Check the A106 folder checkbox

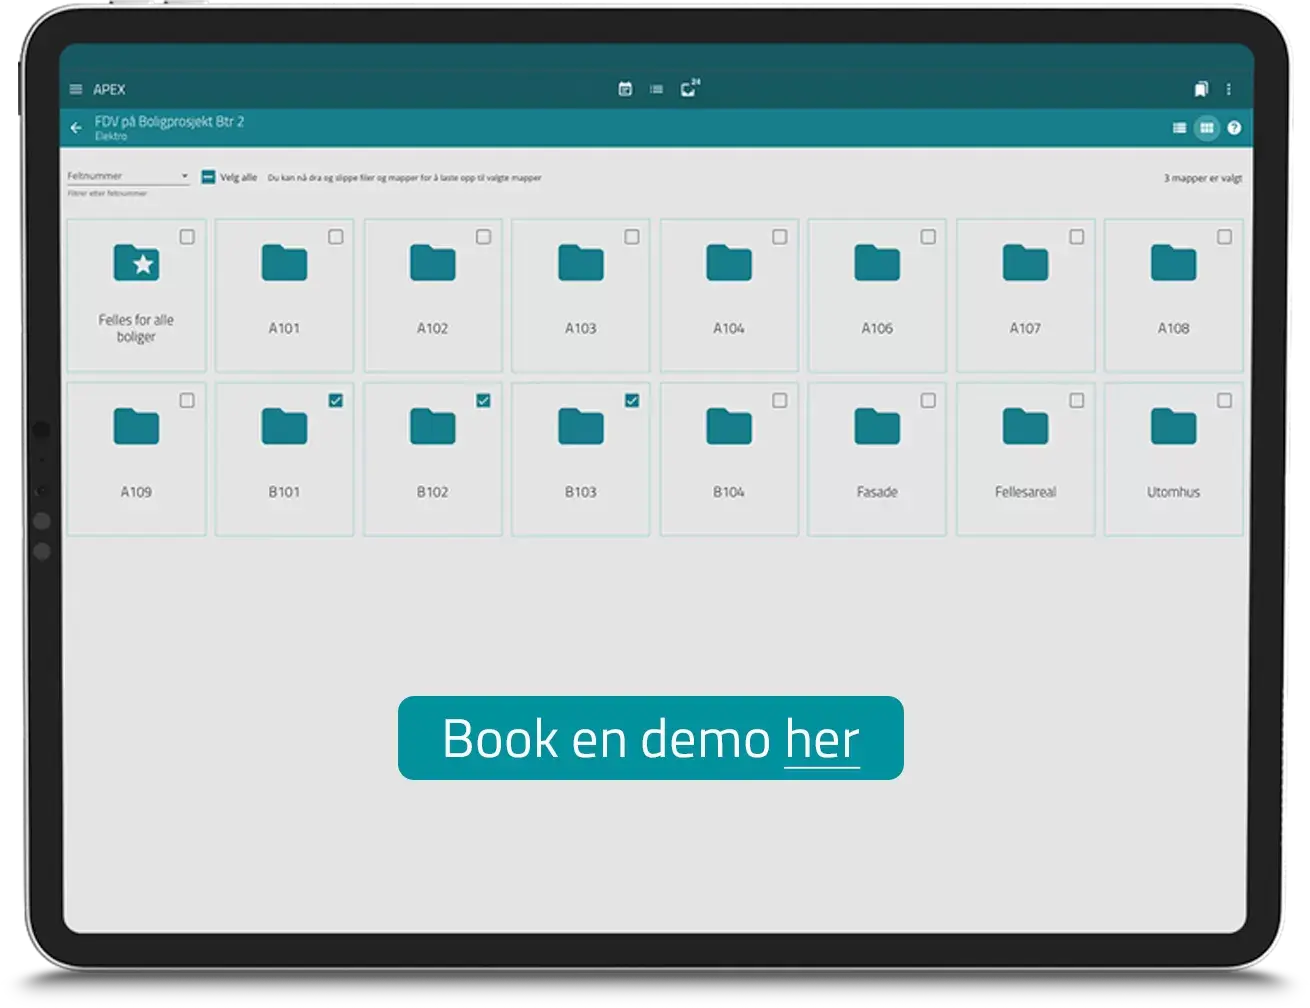[928, 237]
